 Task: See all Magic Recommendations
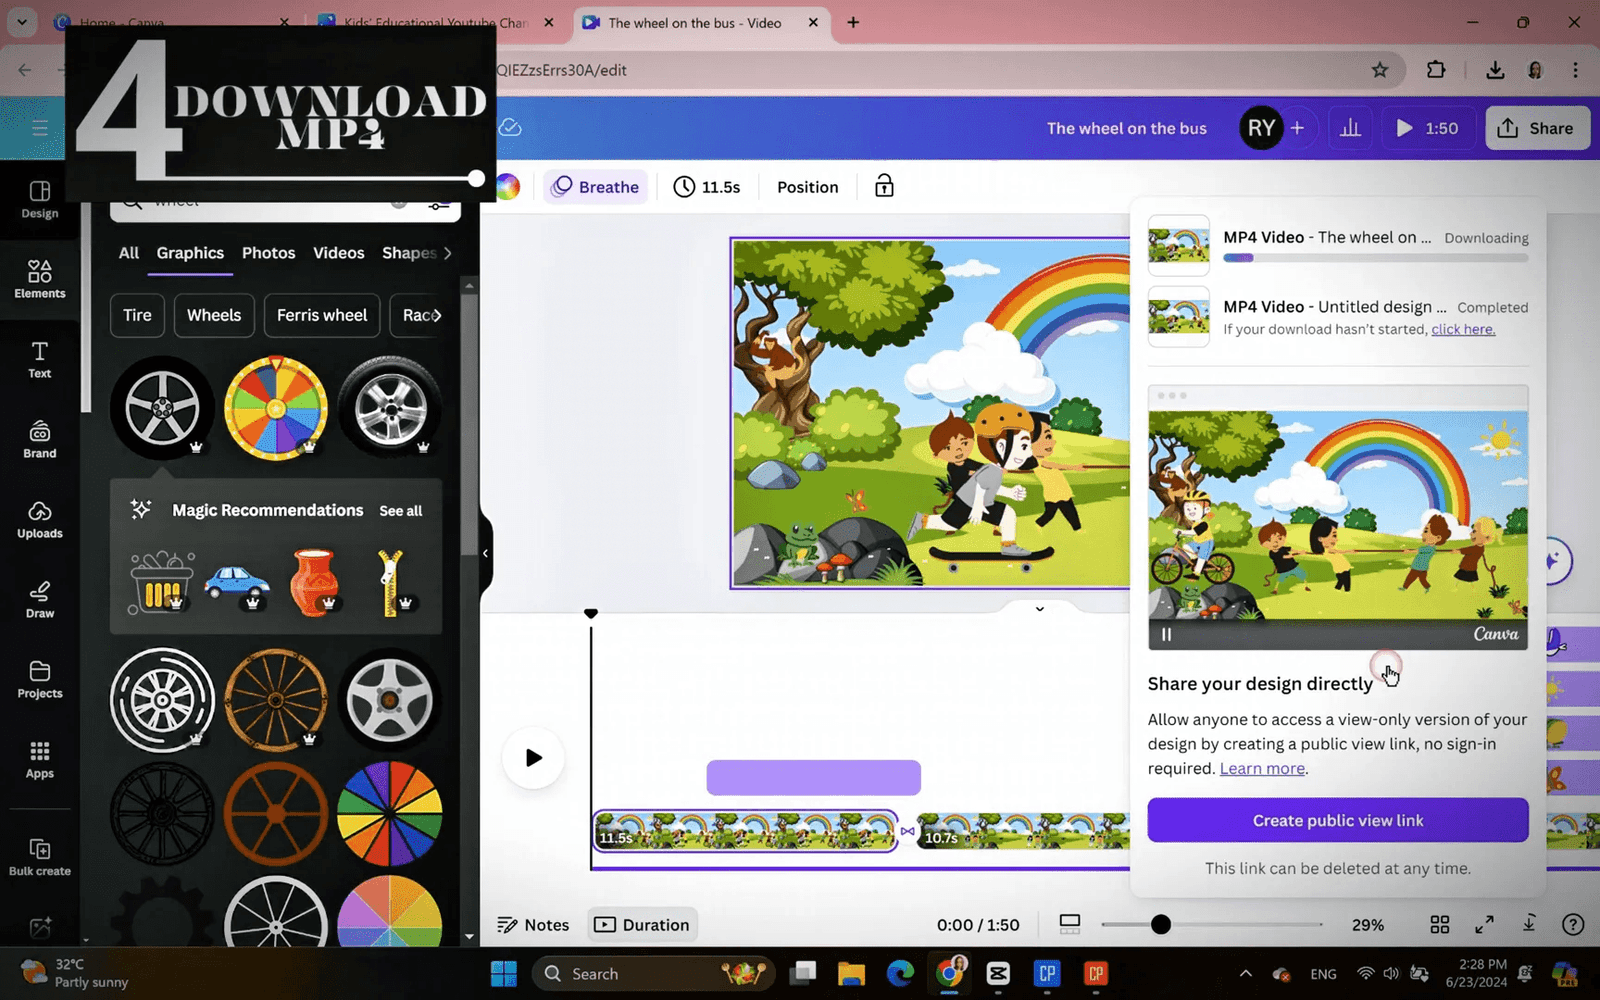point(400,511)
